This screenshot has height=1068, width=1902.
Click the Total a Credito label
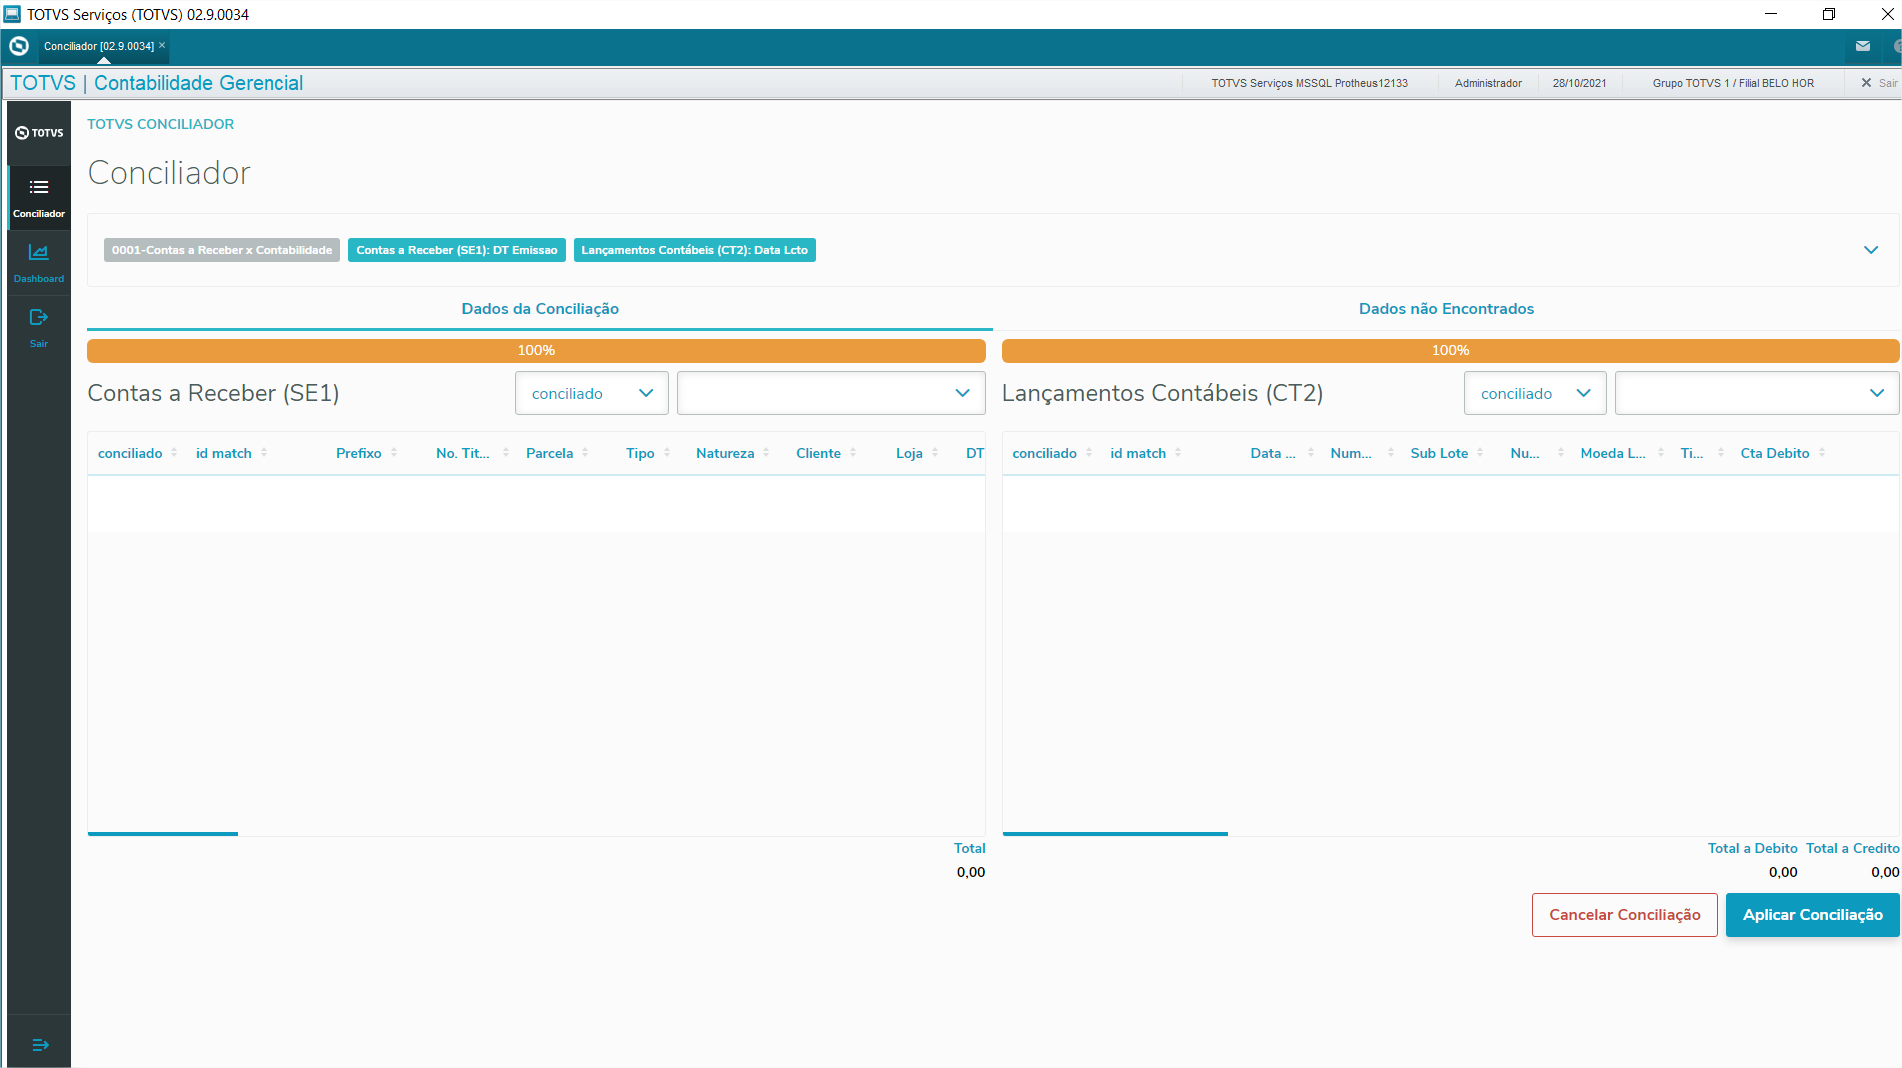click(x=1853, y=848)
